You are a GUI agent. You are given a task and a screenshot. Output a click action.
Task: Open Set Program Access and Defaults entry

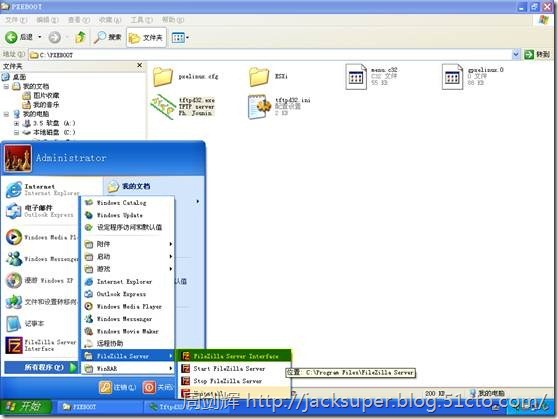click(x=128, y=227)
